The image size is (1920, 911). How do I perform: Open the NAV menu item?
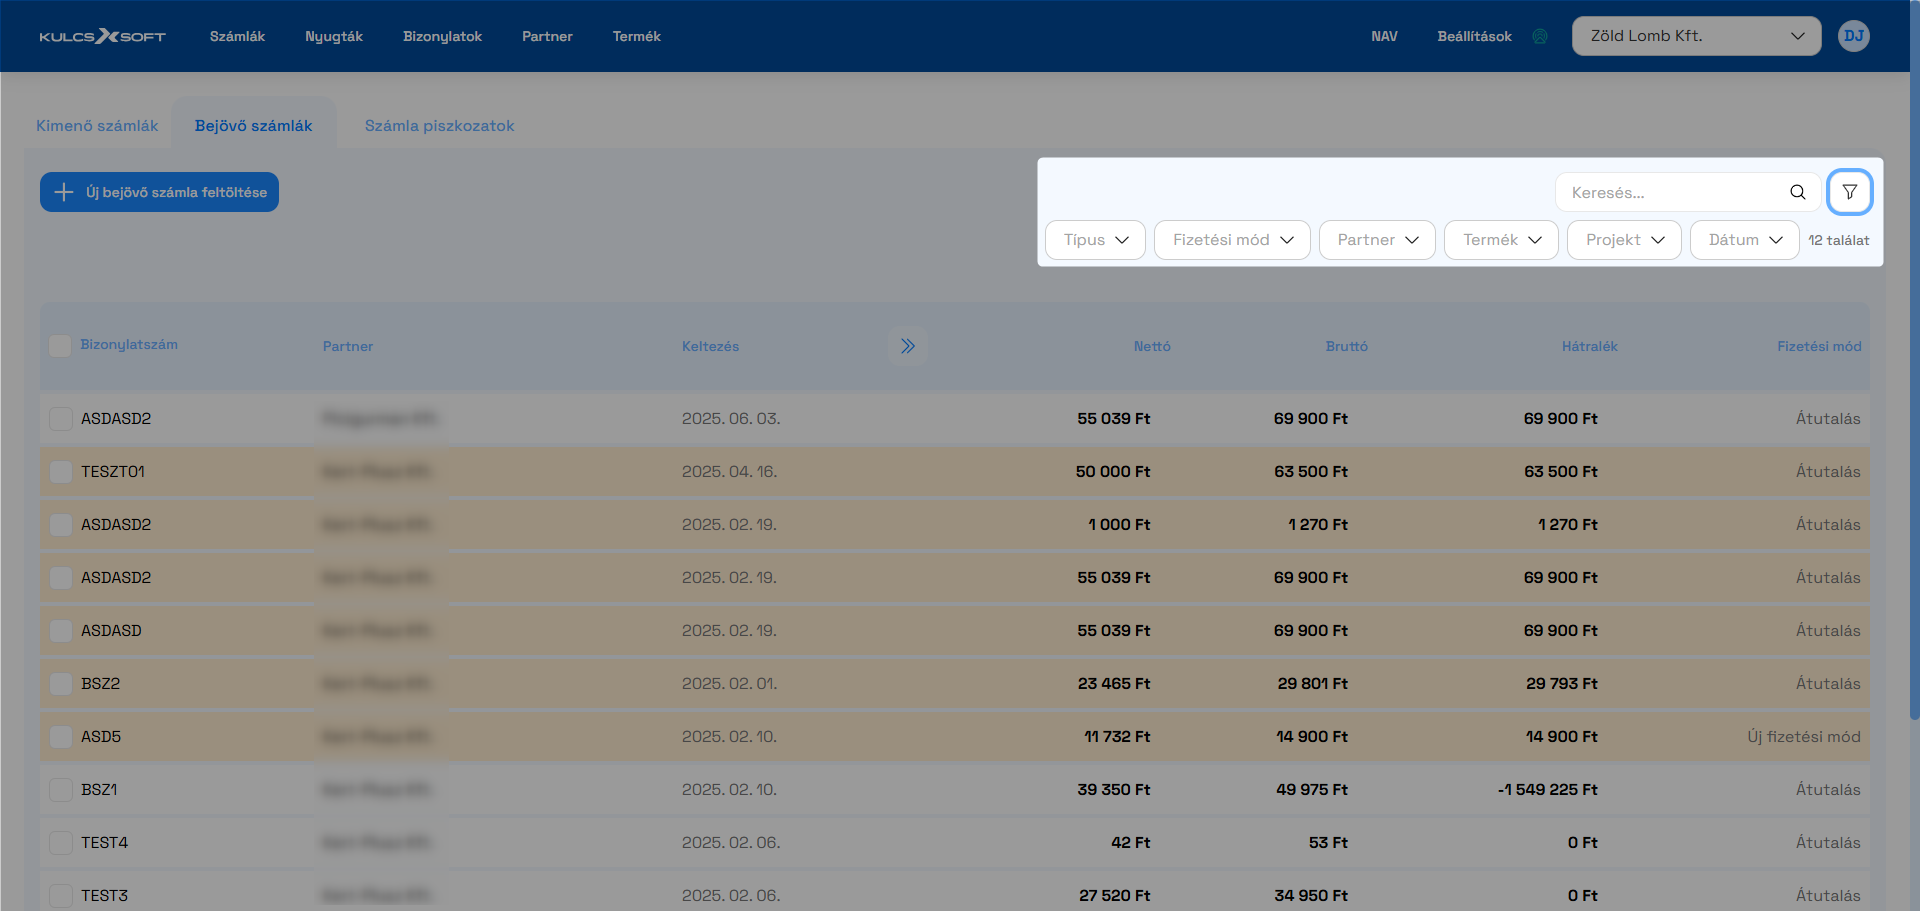1384,36
